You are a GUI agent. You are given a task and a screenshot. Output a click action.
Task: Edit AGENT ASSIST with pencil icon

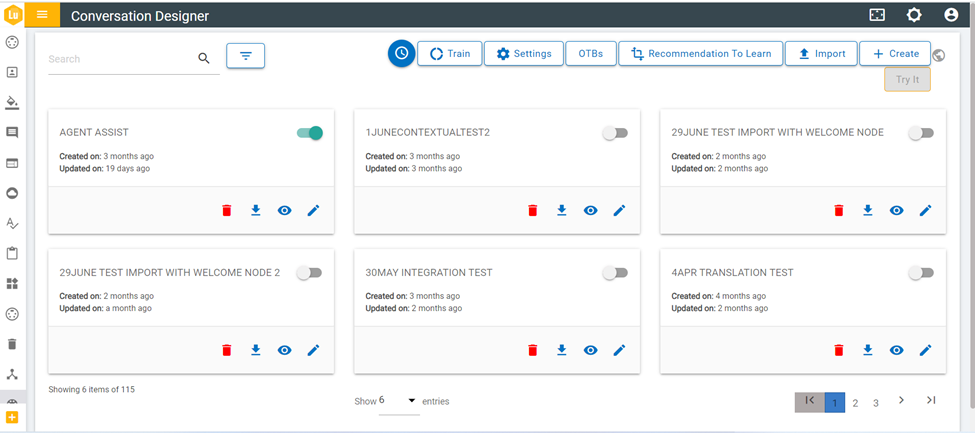[x=313, y=211]
